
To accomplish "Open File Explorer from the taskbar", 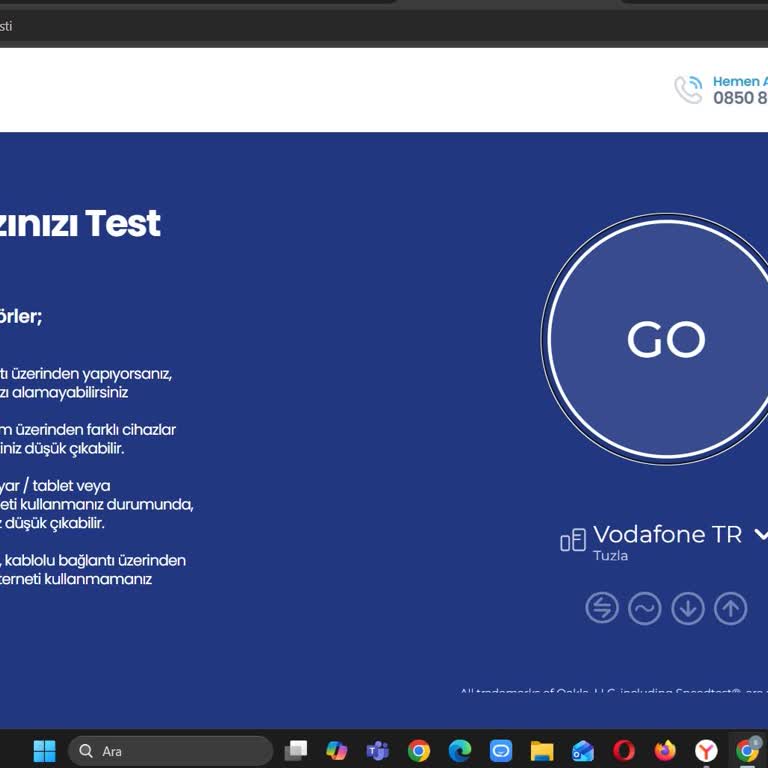I will 542,751.
